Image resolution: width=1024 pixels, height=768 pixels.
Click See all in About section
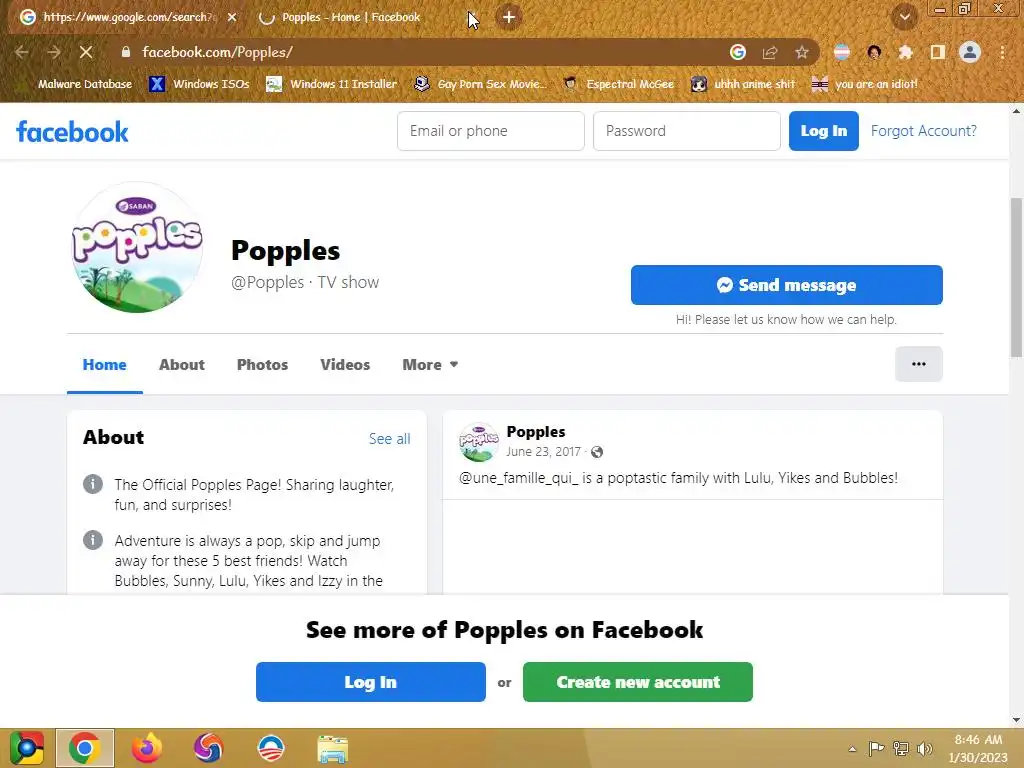click(389, 439)
